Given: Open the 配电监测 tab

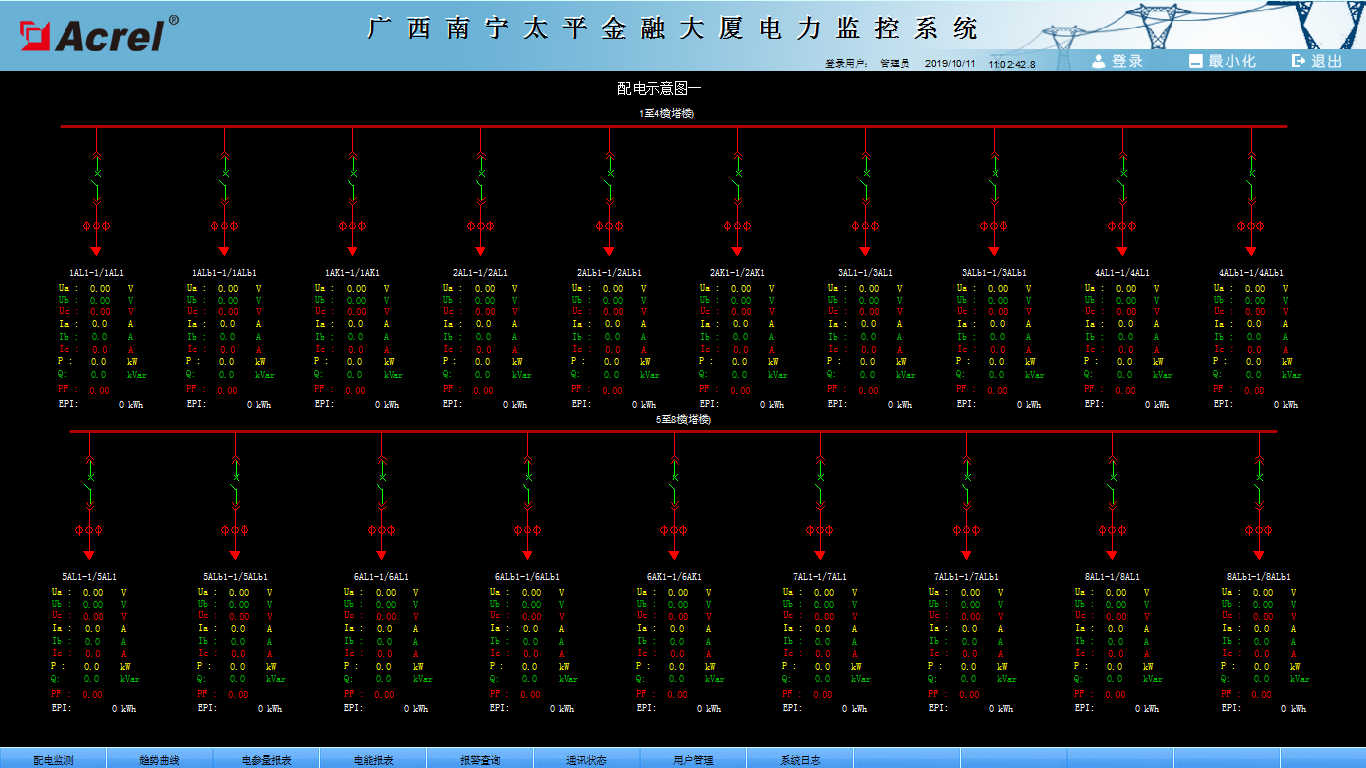Looking at the screenshot, I should click(x=53, y=759).
